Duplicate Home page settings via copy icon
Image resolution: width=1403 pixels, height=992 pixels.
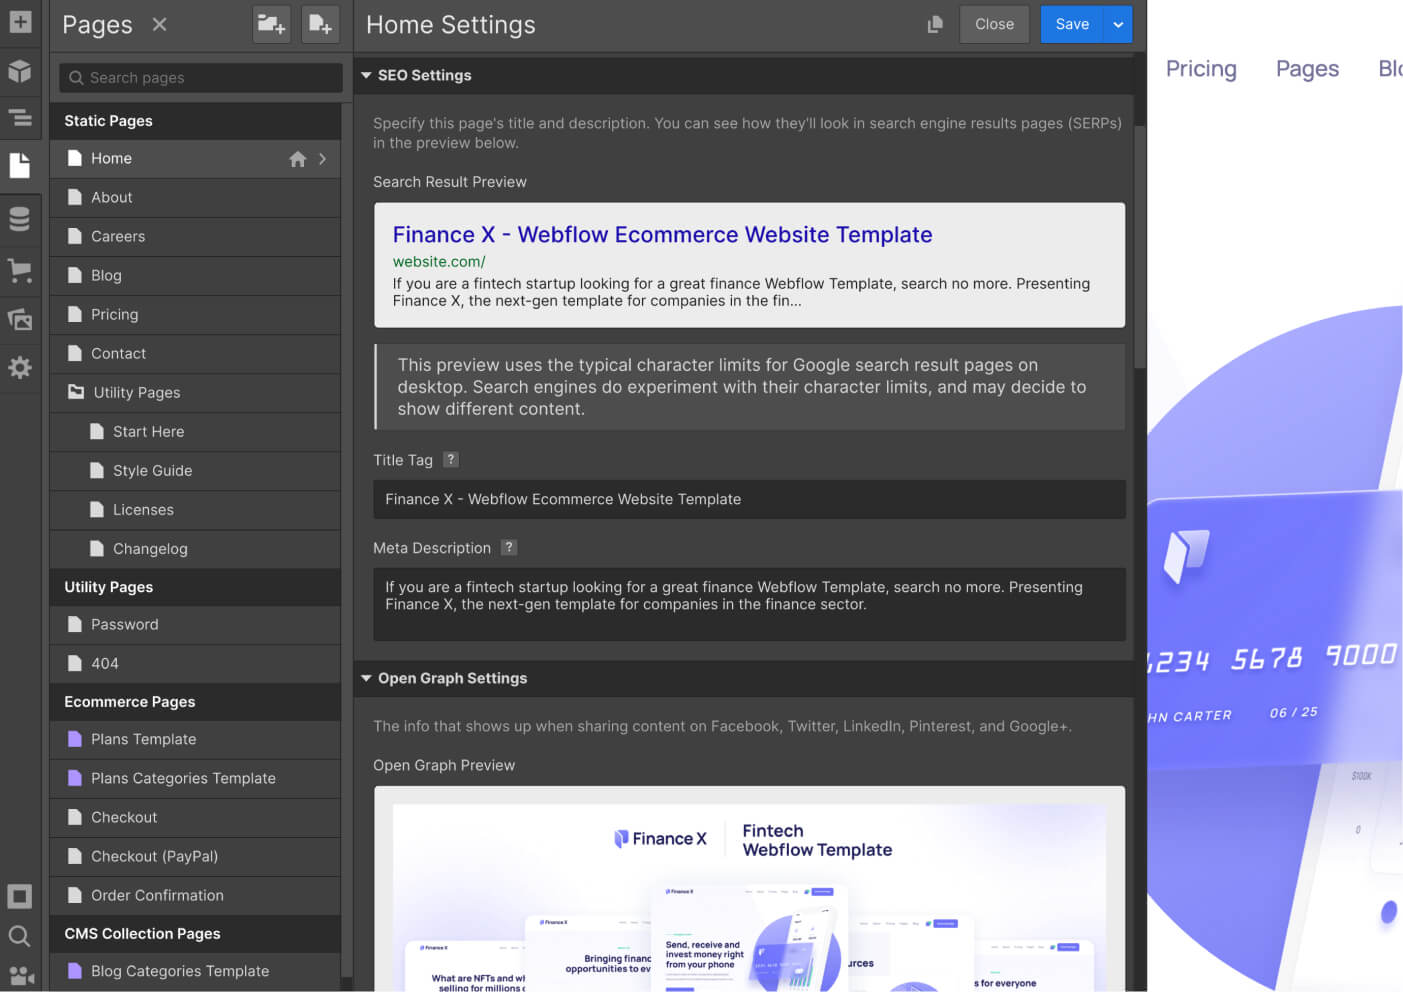point(935,24)
